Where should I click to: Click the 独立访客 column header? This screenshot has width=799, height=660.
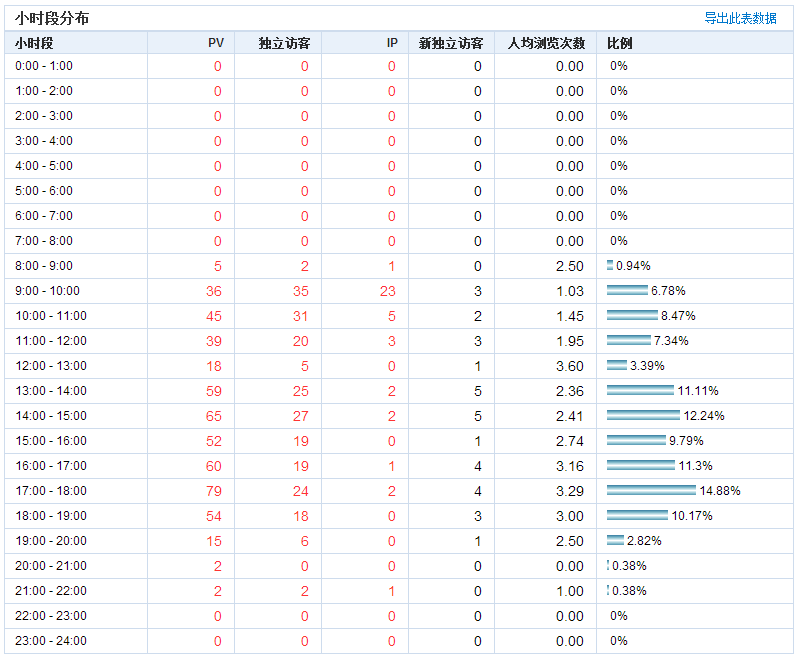click(x=284, y=43)
